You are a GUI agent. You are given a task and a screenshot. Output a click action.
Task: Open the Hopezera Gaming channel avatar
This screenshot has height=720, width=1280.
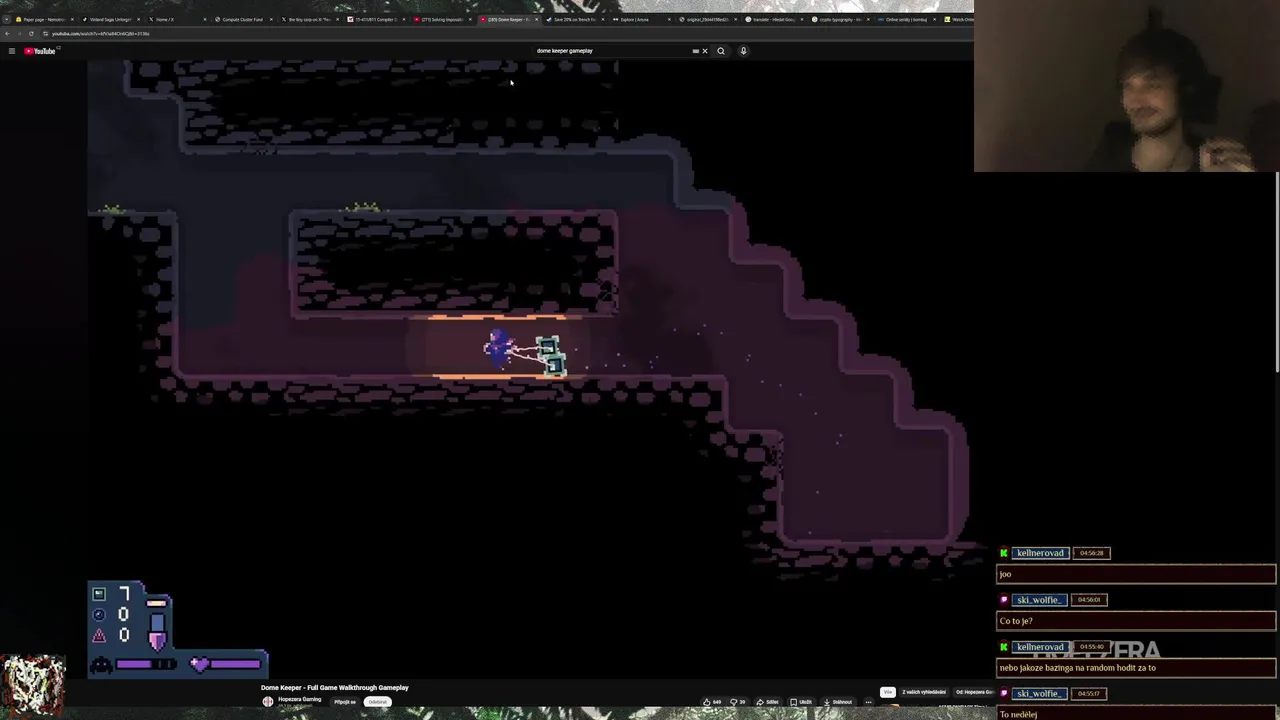click(x=267, y=702)
